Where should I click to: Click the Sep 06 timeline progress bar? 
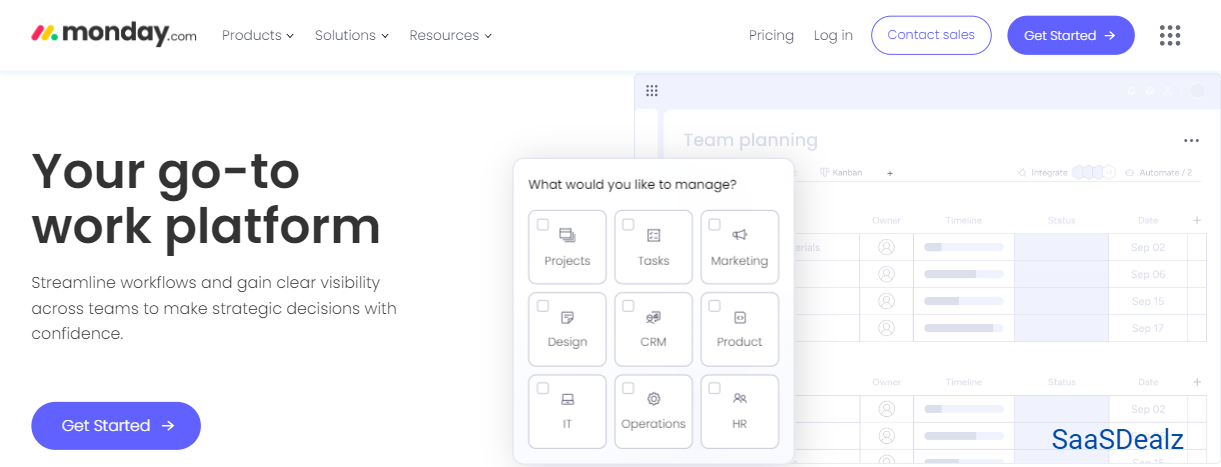coord(964,274)
